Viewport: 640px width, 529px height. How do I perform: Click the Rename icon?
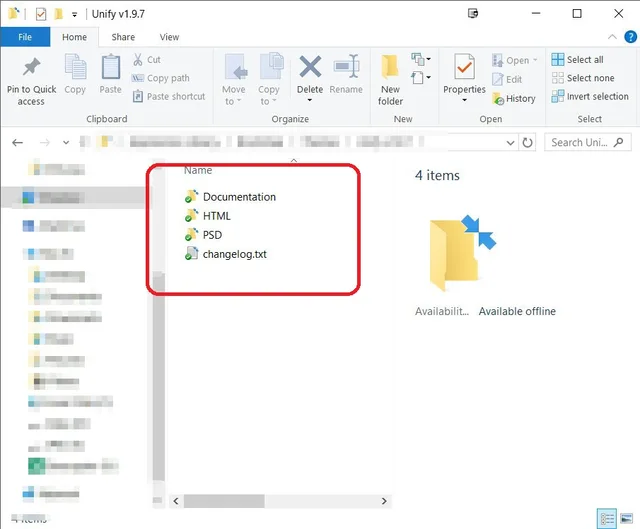click(x=347, y=66)
